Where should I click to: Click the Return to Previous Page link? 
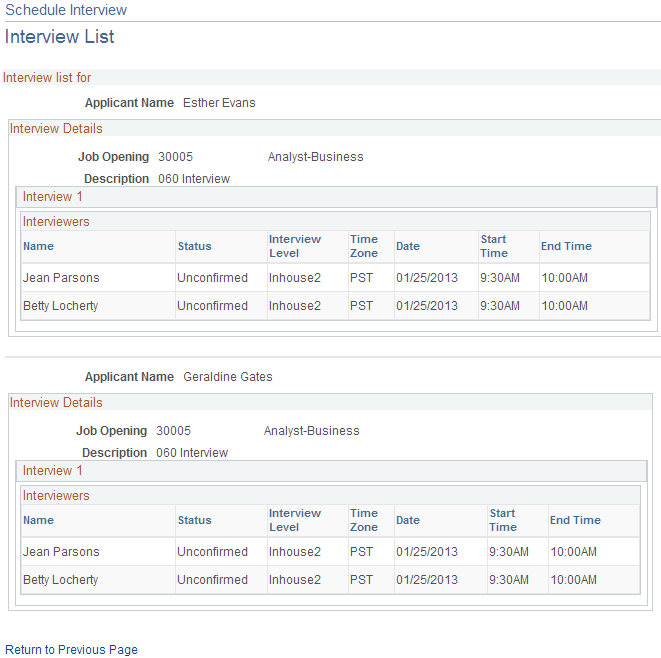71,650
